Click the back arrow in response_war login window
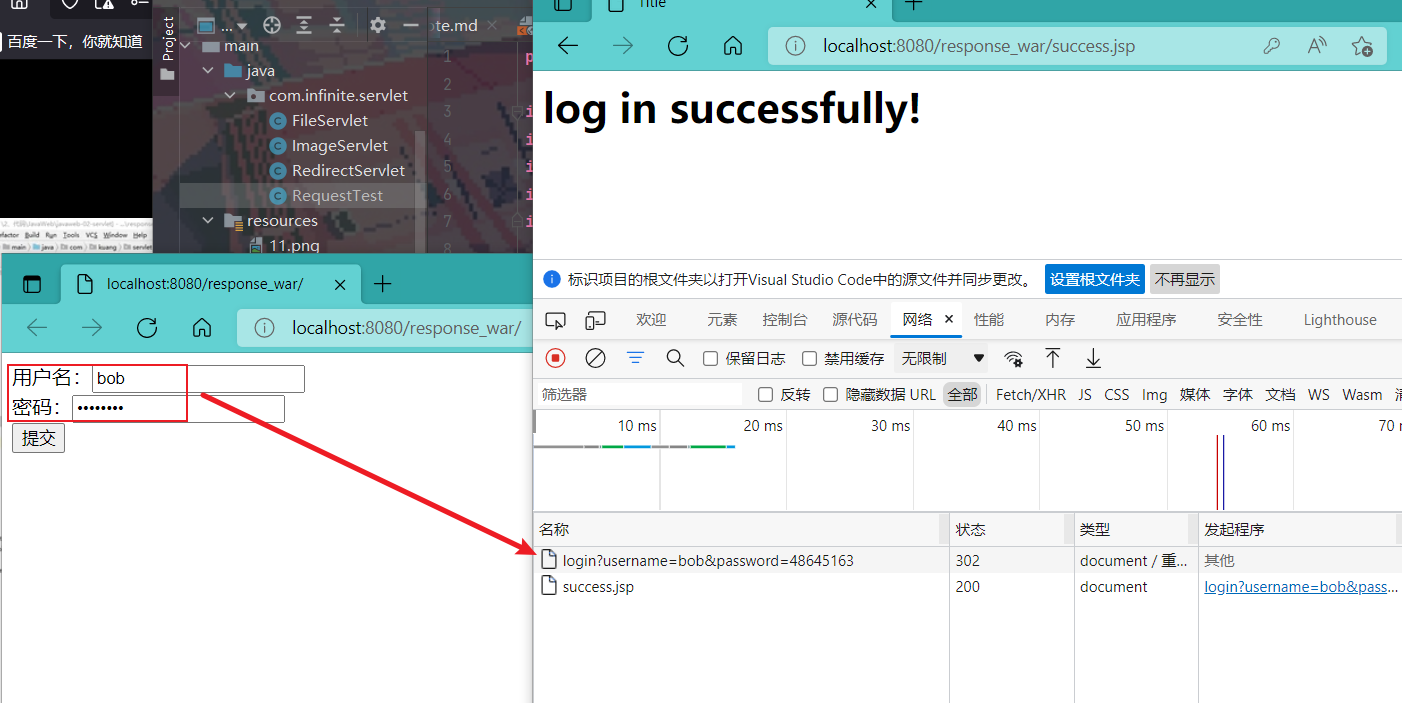The image size is (1402, 703). [37, 328]
